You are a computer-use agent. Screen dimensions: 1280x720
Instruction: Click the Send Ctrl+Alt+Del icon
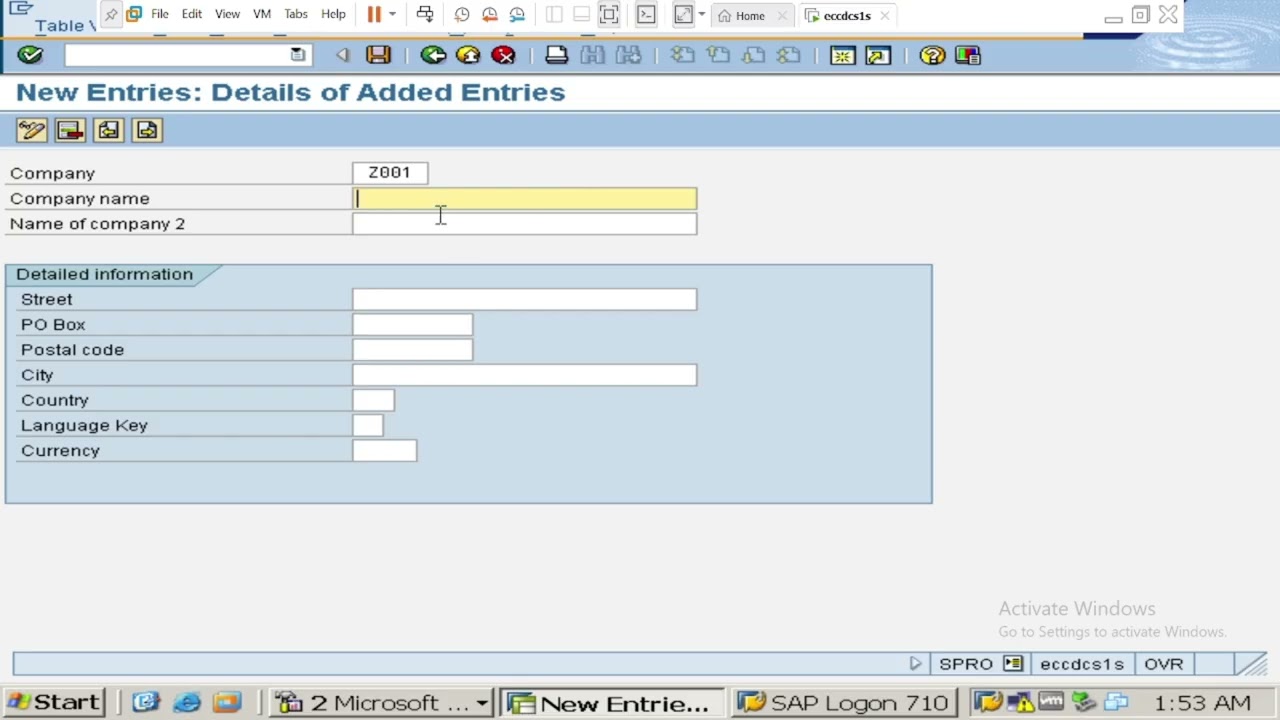pyautogui.click(x=425, y=15)
